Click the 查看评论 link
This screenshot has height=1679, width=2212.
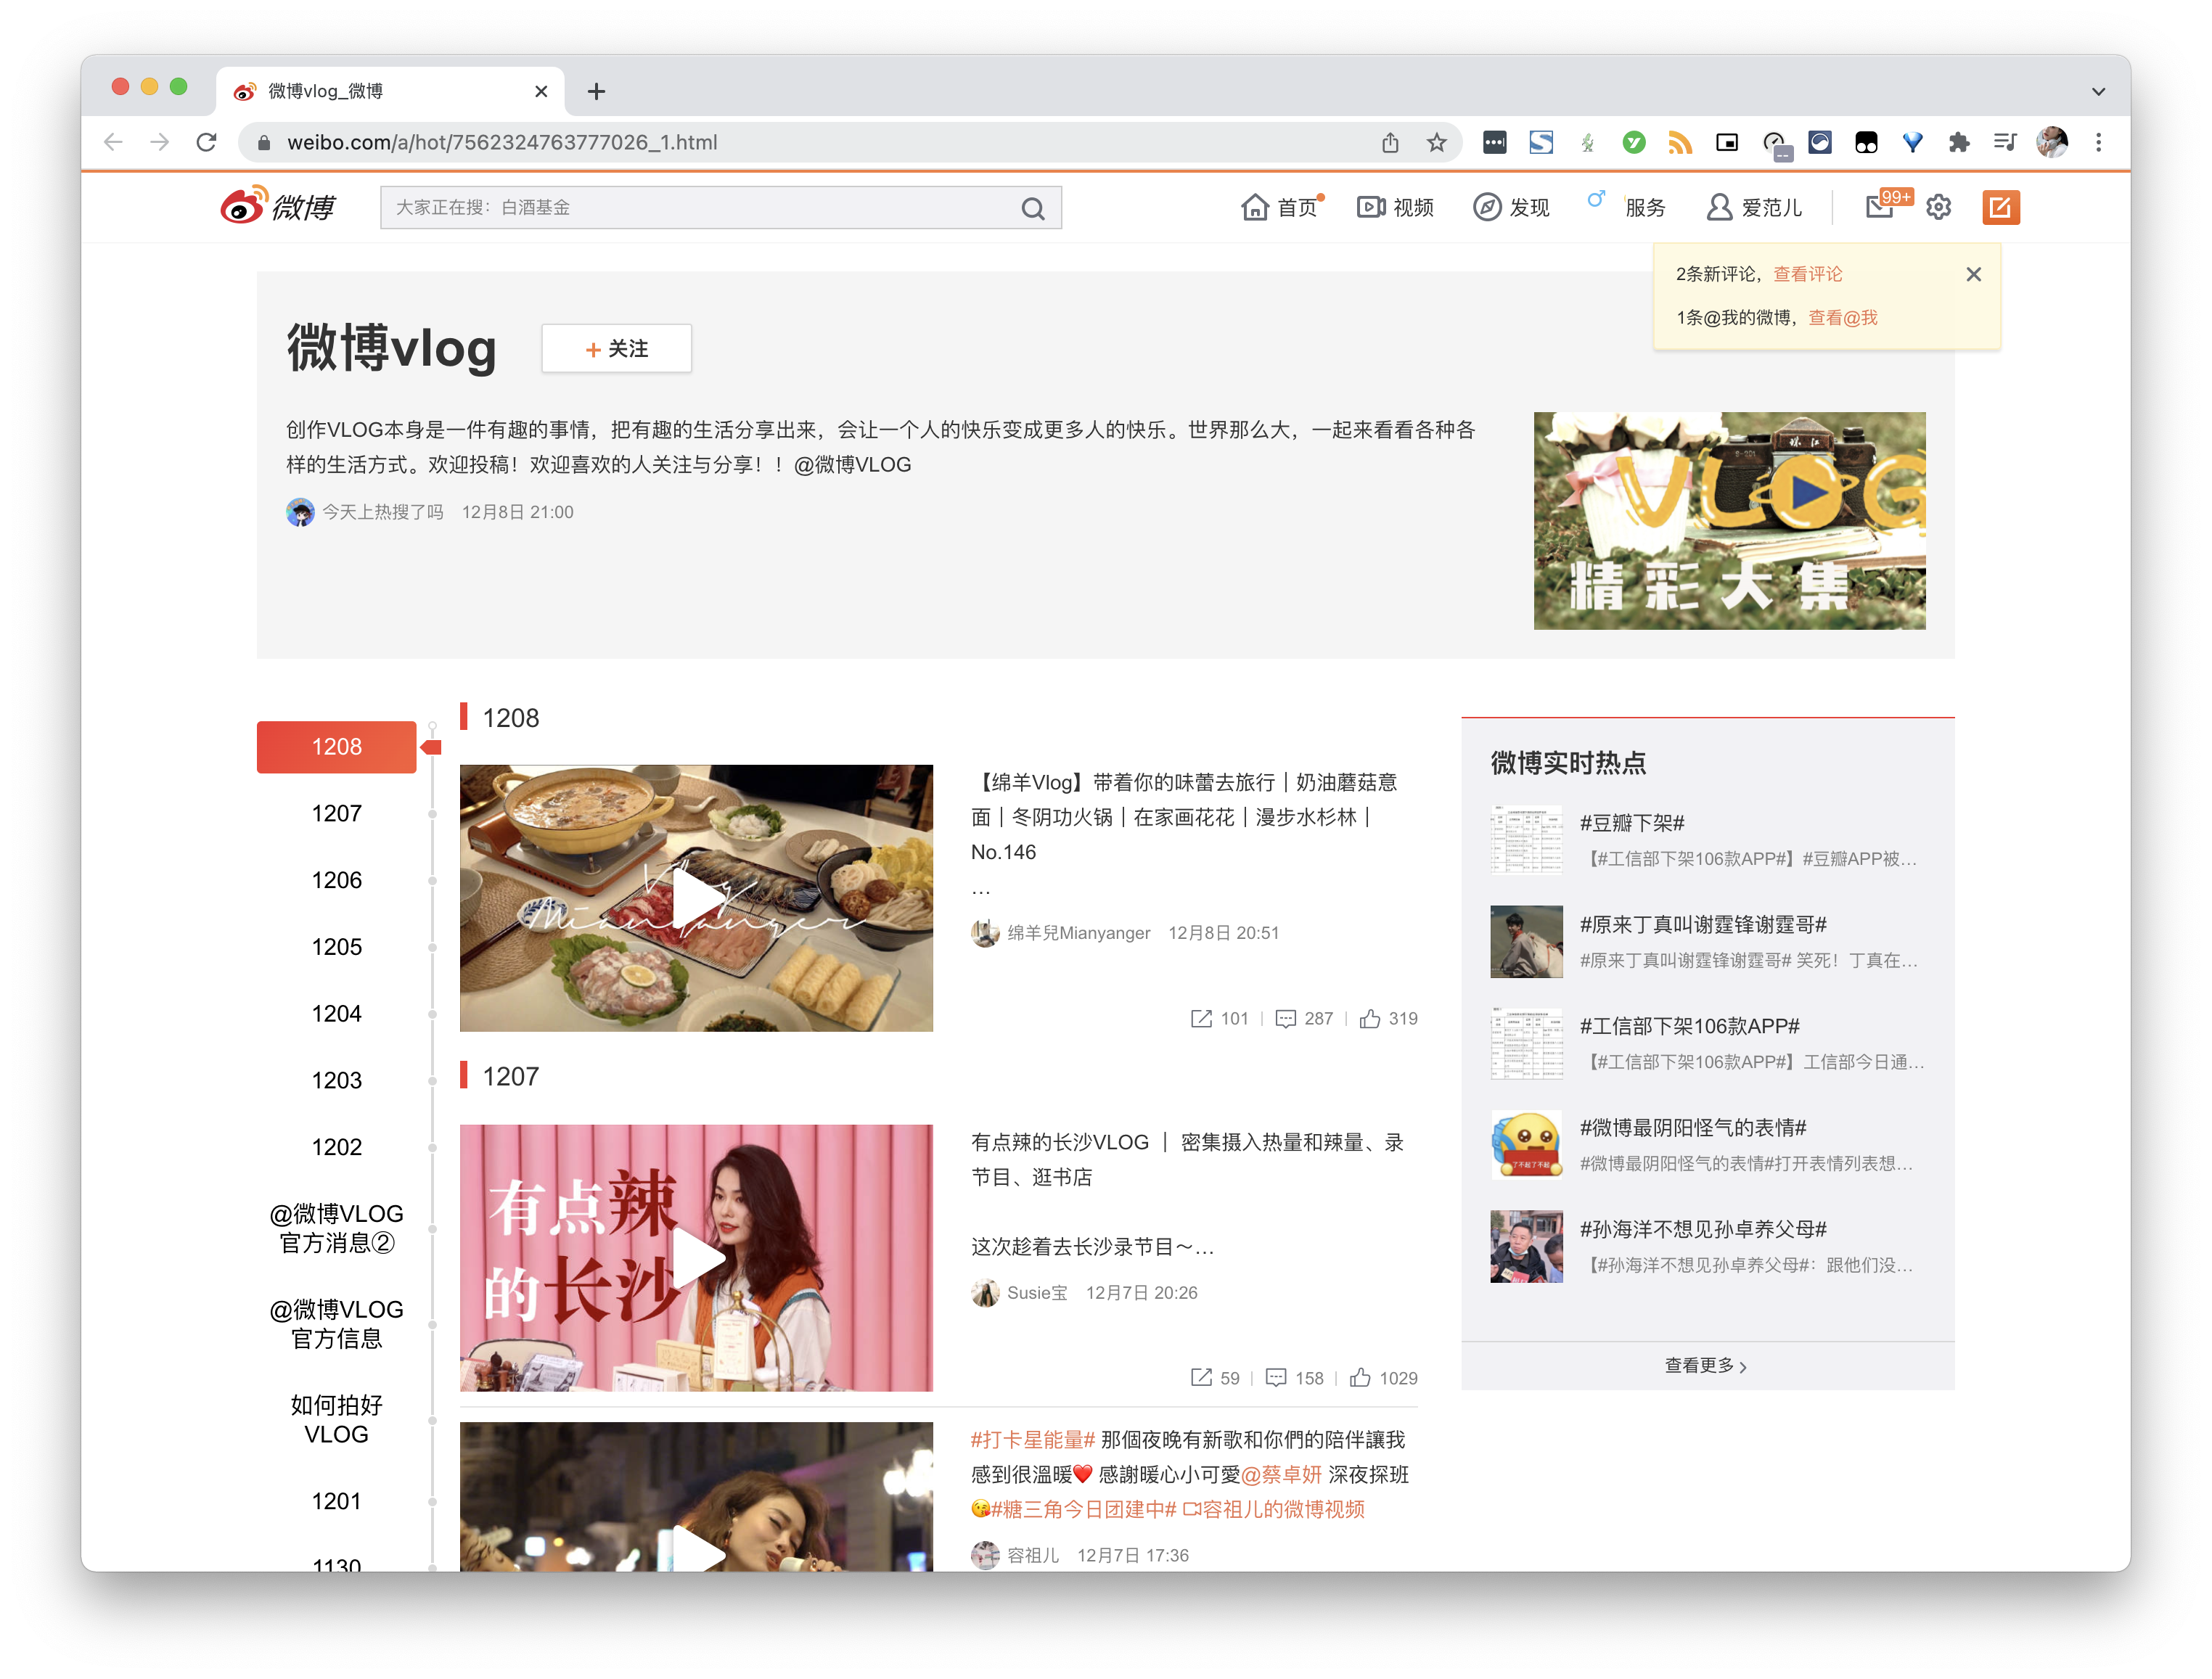(1807, 274)
